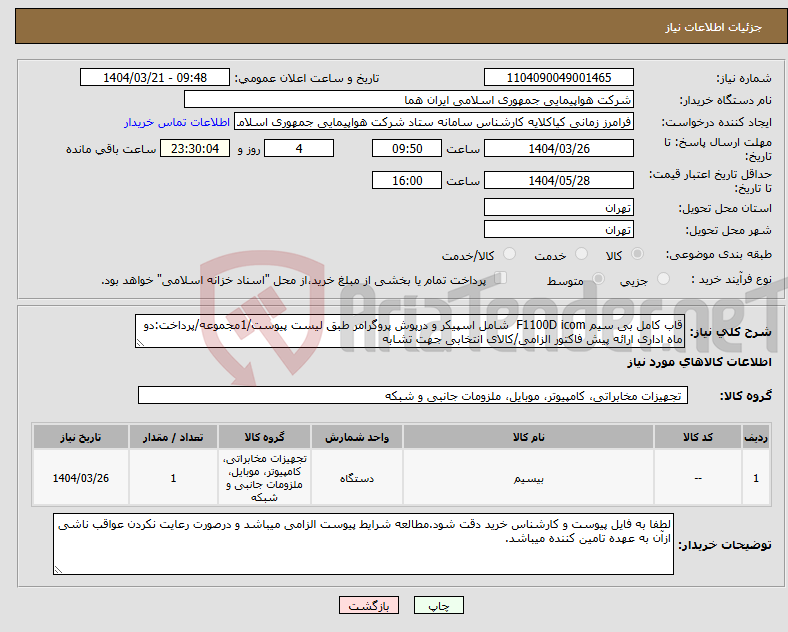Click the buyer notes text area
Viewport: 788px width, 632px height.
pyautogui.click(x=363, y=544)
